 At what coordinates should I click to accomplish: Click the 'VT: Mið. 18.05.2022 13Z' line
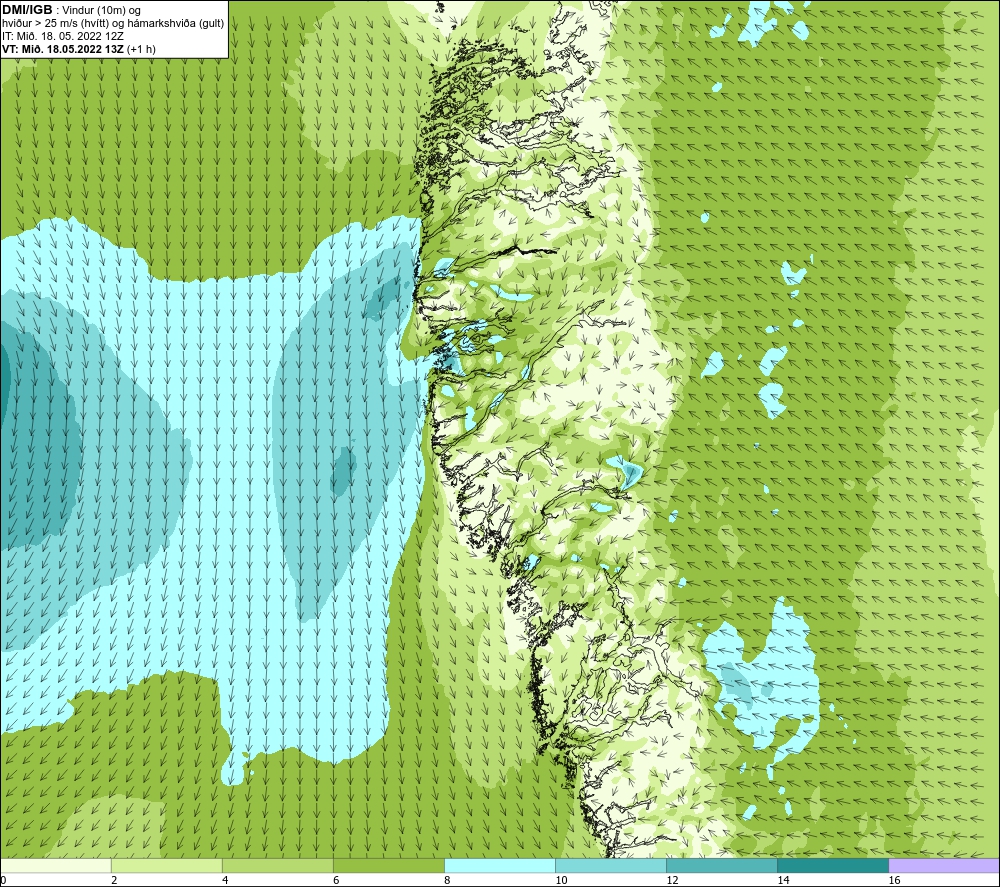pos(78,49)
